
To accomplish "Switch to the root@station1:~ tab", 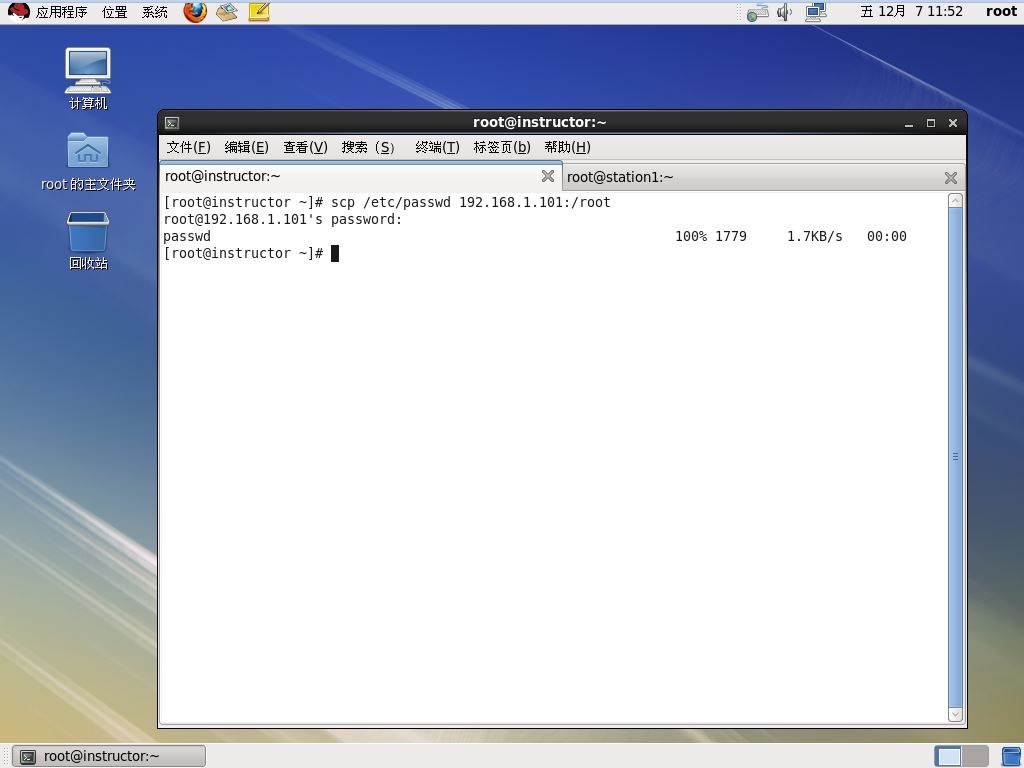I will point(763,177).
